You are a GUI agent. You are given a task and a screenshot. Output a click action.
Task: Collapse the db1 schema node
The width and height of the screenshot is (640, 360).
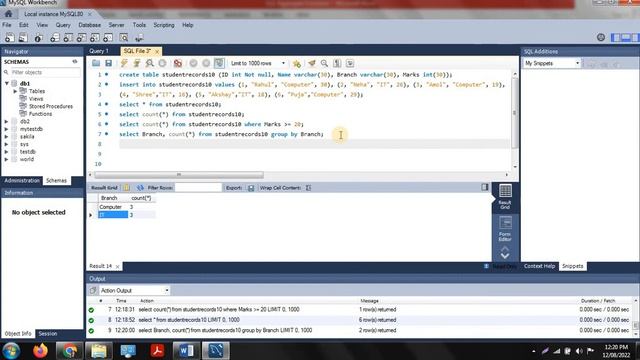point(7,83)
